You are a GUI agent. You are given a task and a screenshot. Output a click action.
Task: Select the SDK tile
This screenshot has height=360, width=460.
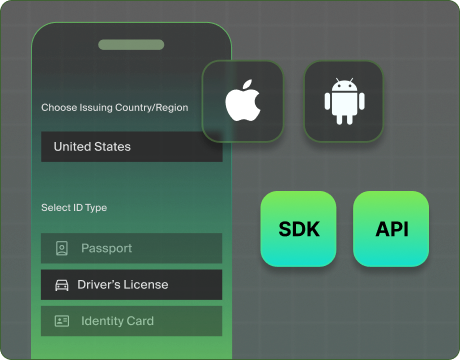[x=298, y=229]
